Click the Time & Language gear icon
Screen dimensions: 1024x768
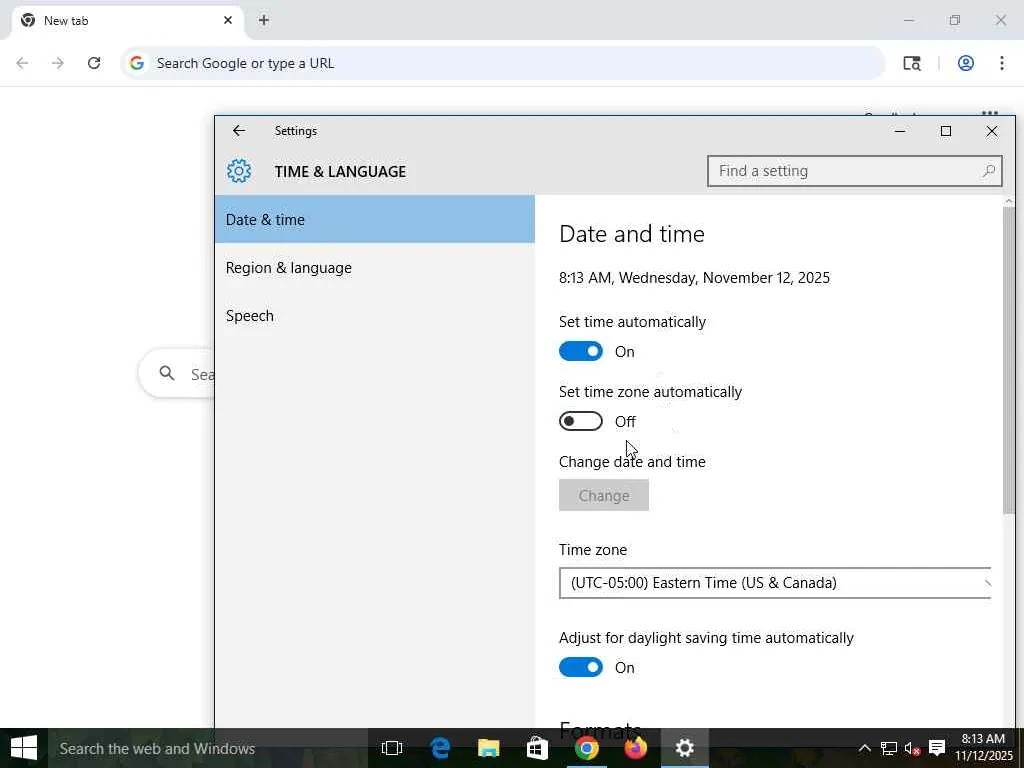tap(239, 171)
